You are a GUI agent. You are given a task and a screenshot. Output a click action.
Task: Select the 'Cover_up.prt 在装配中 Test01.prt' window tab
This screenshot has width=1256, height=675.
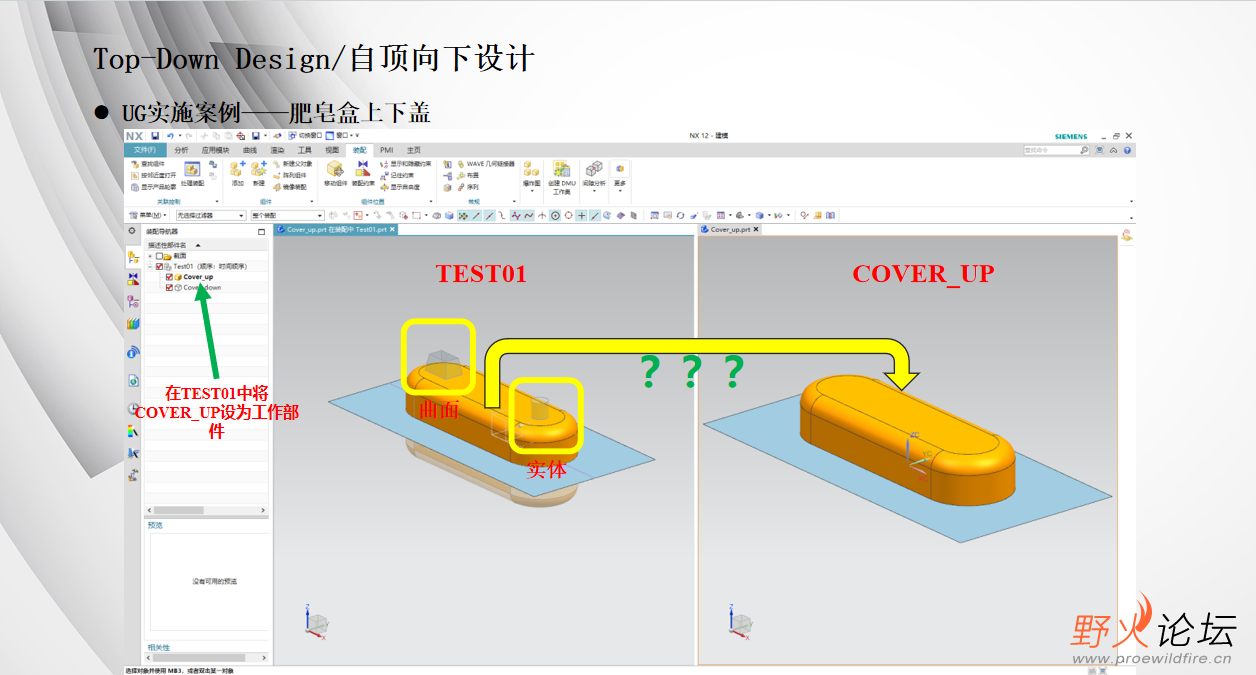336,229
